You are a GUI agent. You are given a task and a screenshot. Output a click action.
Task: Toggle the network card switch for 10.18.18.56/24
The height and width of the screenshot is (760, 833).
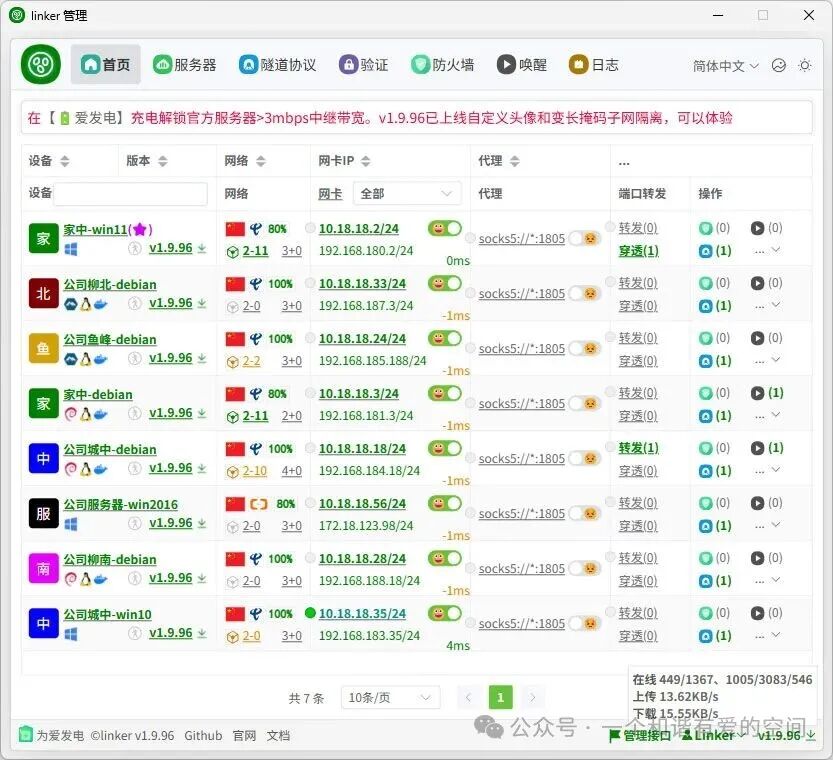click(445, 503)
